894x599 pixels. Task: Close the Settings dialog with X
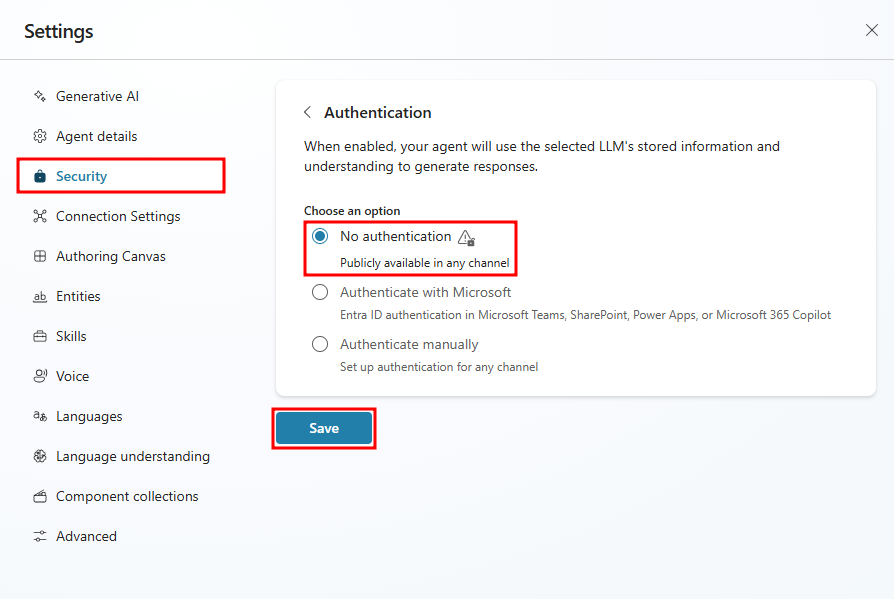[x=871, y=30]
